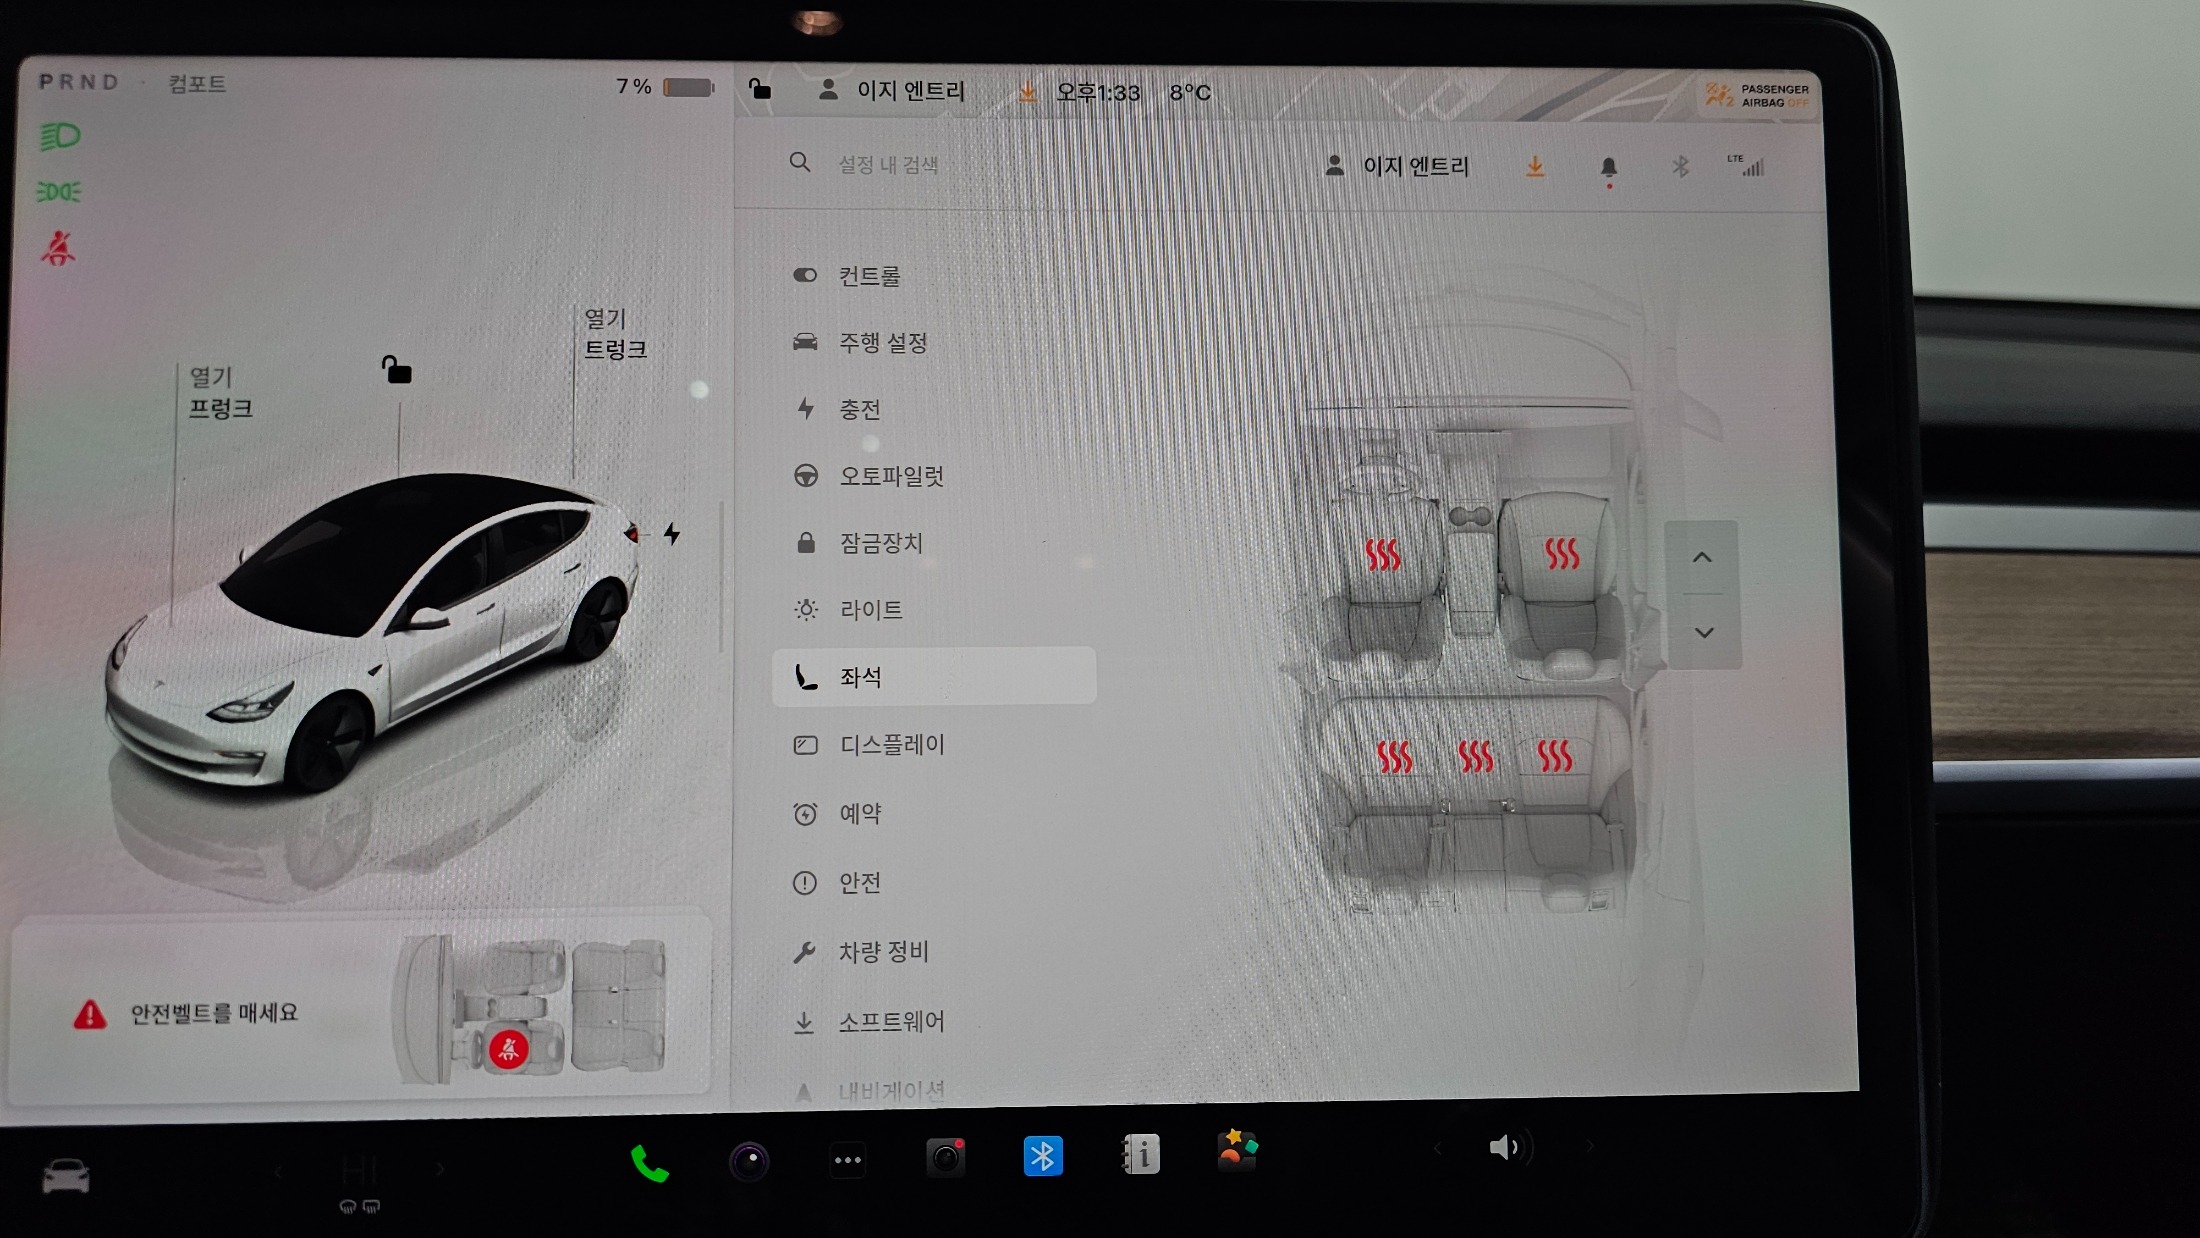Image resolution: width=2200 pixels, height=1238 pixels.
Task: Click the 설정 내 검색 search field
Action: tap(888, 164)
